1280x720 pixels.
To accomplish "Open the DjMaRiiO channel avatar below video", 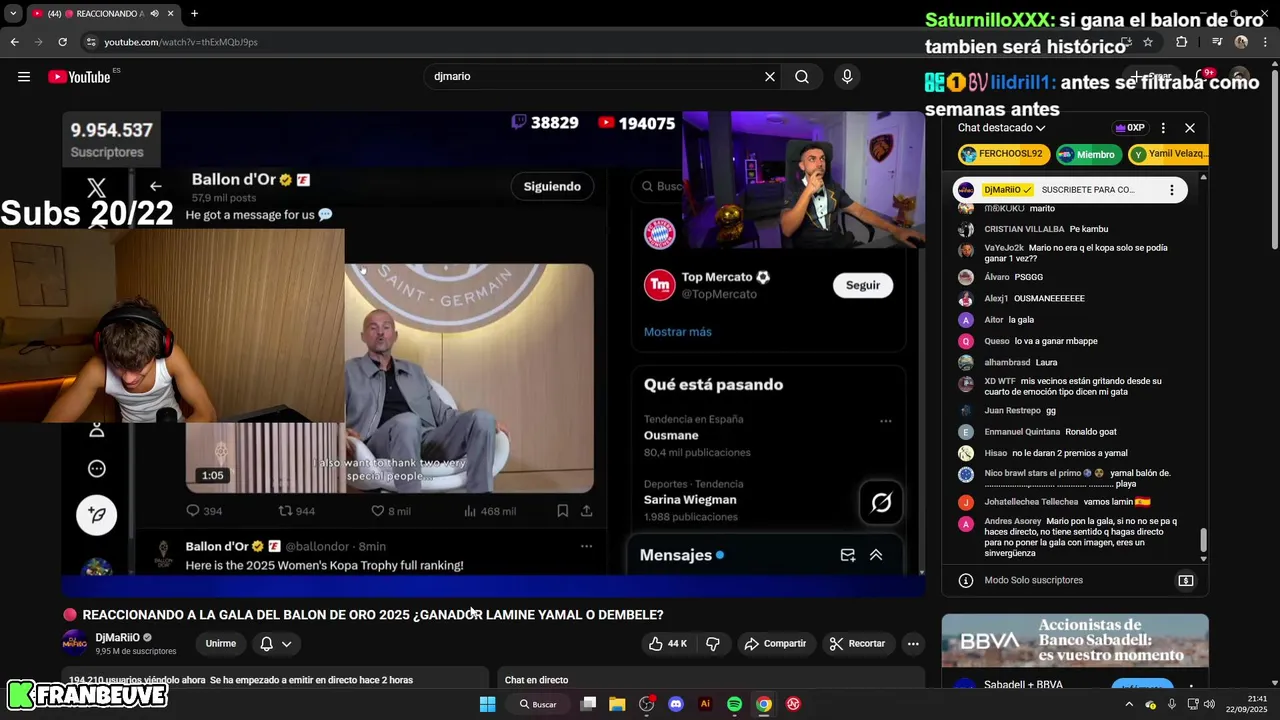I will tap(75, 643).
